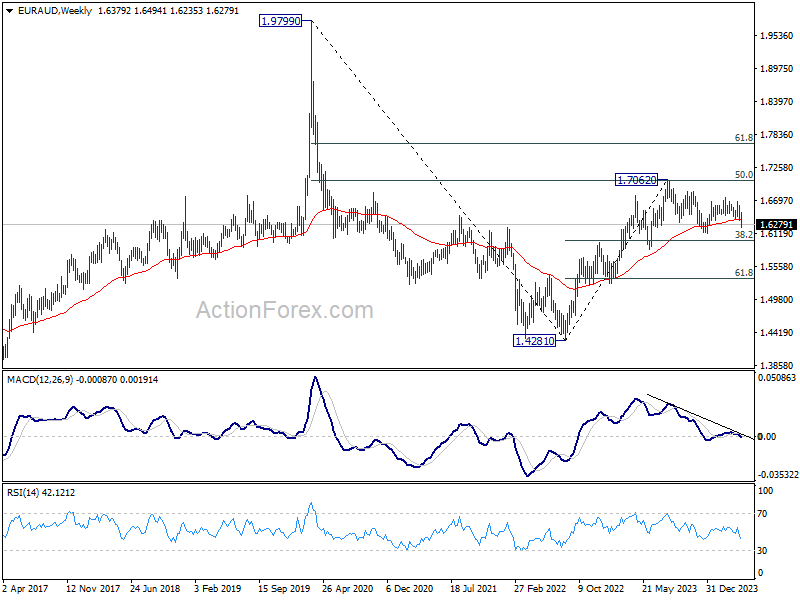Select the EURAUD,Weekly chart title text

(55, 11)
